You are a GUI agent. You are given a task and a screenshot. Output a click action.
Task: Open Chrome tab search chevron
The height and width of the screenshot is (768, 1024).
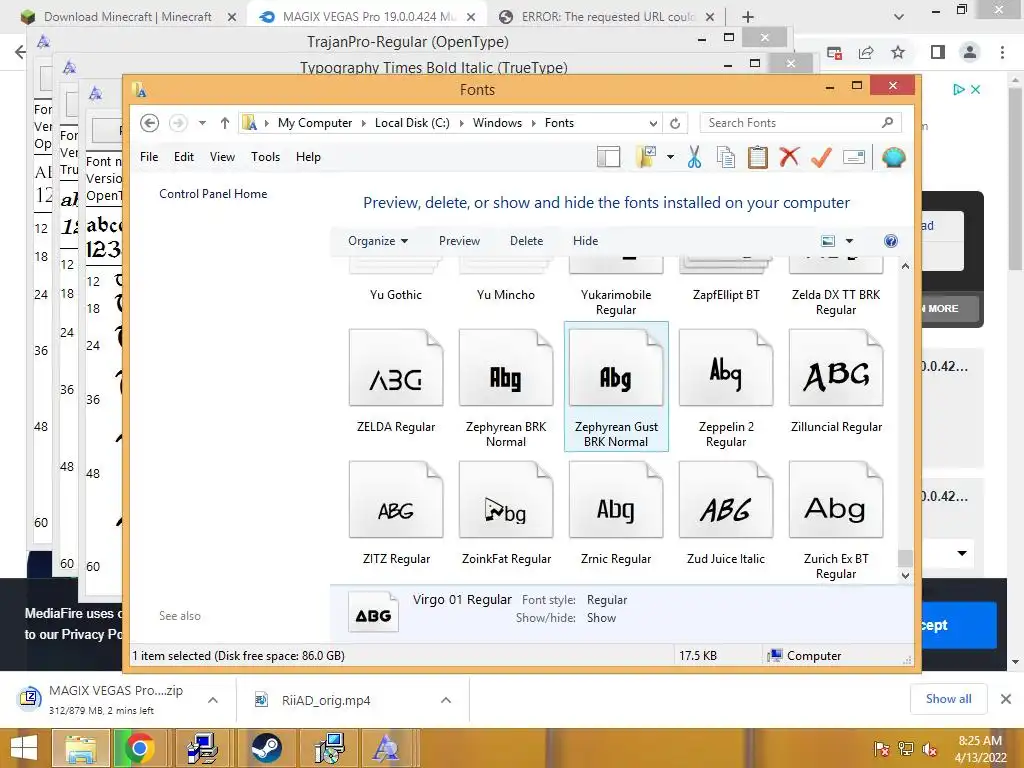[x=899, y=17]
